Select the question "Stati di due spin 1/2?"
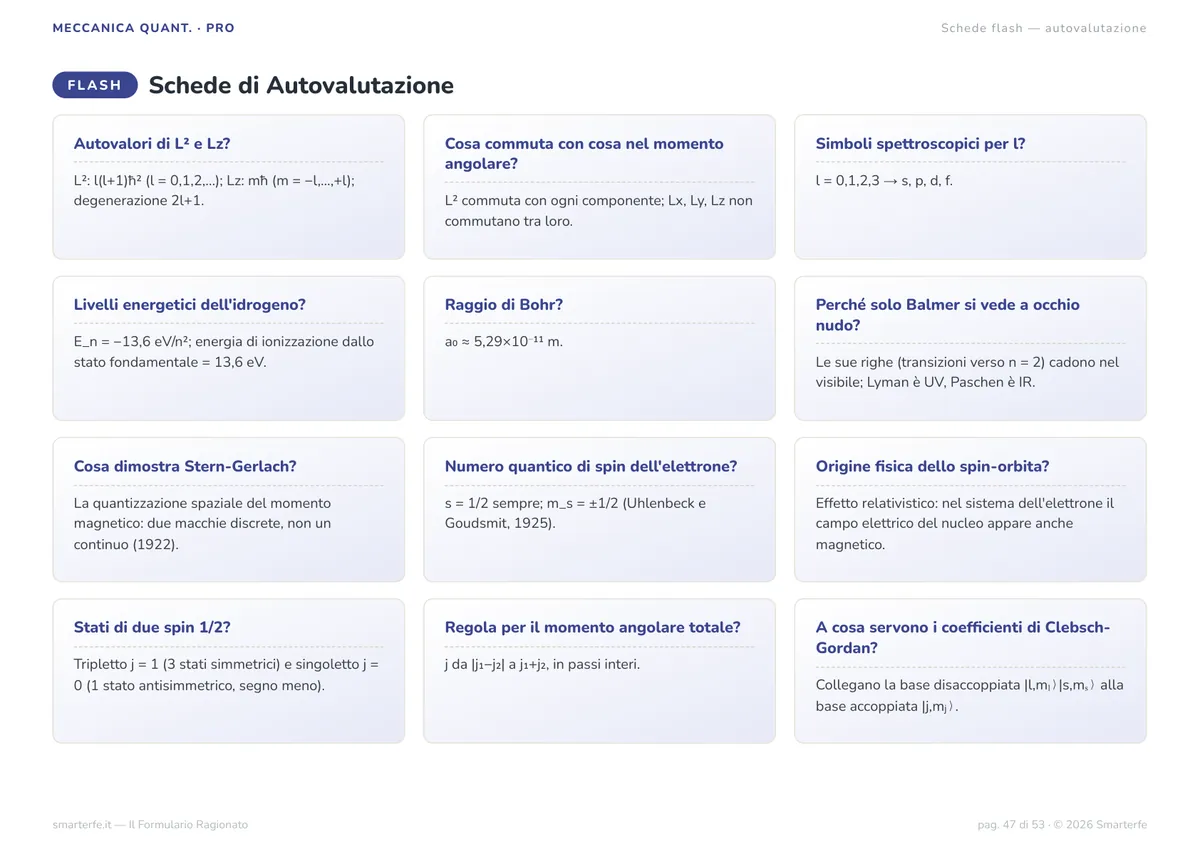1200x849 pixels. click(152, 627)
